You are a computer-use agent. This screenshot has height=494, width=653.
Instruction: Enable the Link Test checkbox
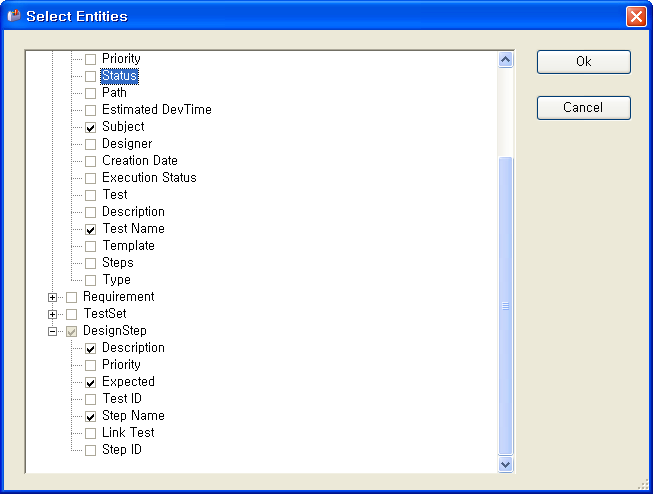click(x=90, y=433)
